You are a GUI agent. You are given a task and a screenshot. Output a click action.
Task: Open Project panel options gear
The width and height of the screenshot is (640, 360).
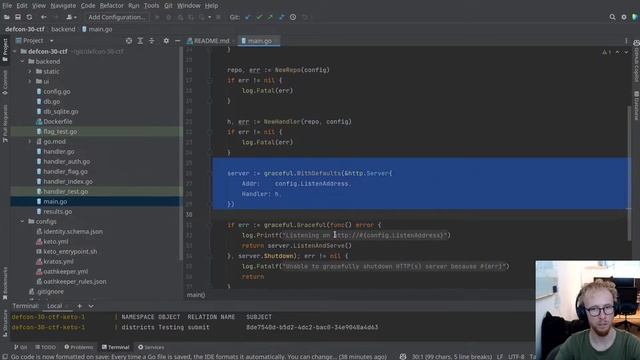[166, 41]
